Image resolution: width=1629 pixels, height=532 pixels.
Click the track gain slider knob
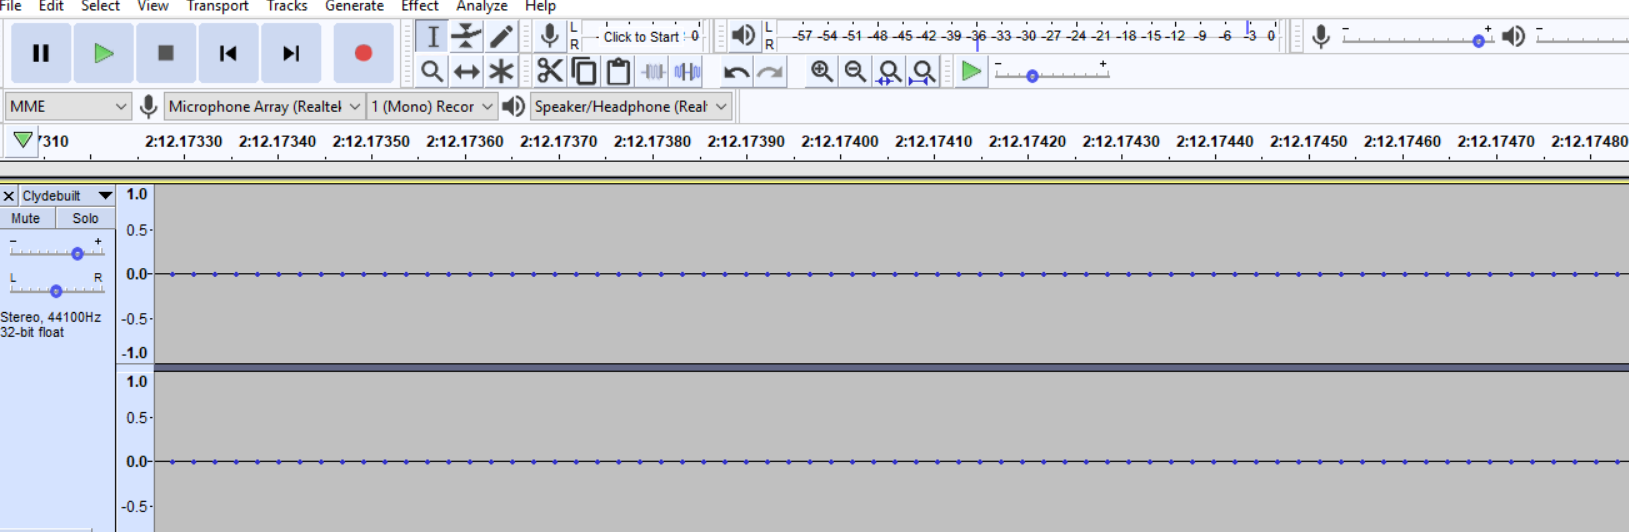[x=77, y=253]
